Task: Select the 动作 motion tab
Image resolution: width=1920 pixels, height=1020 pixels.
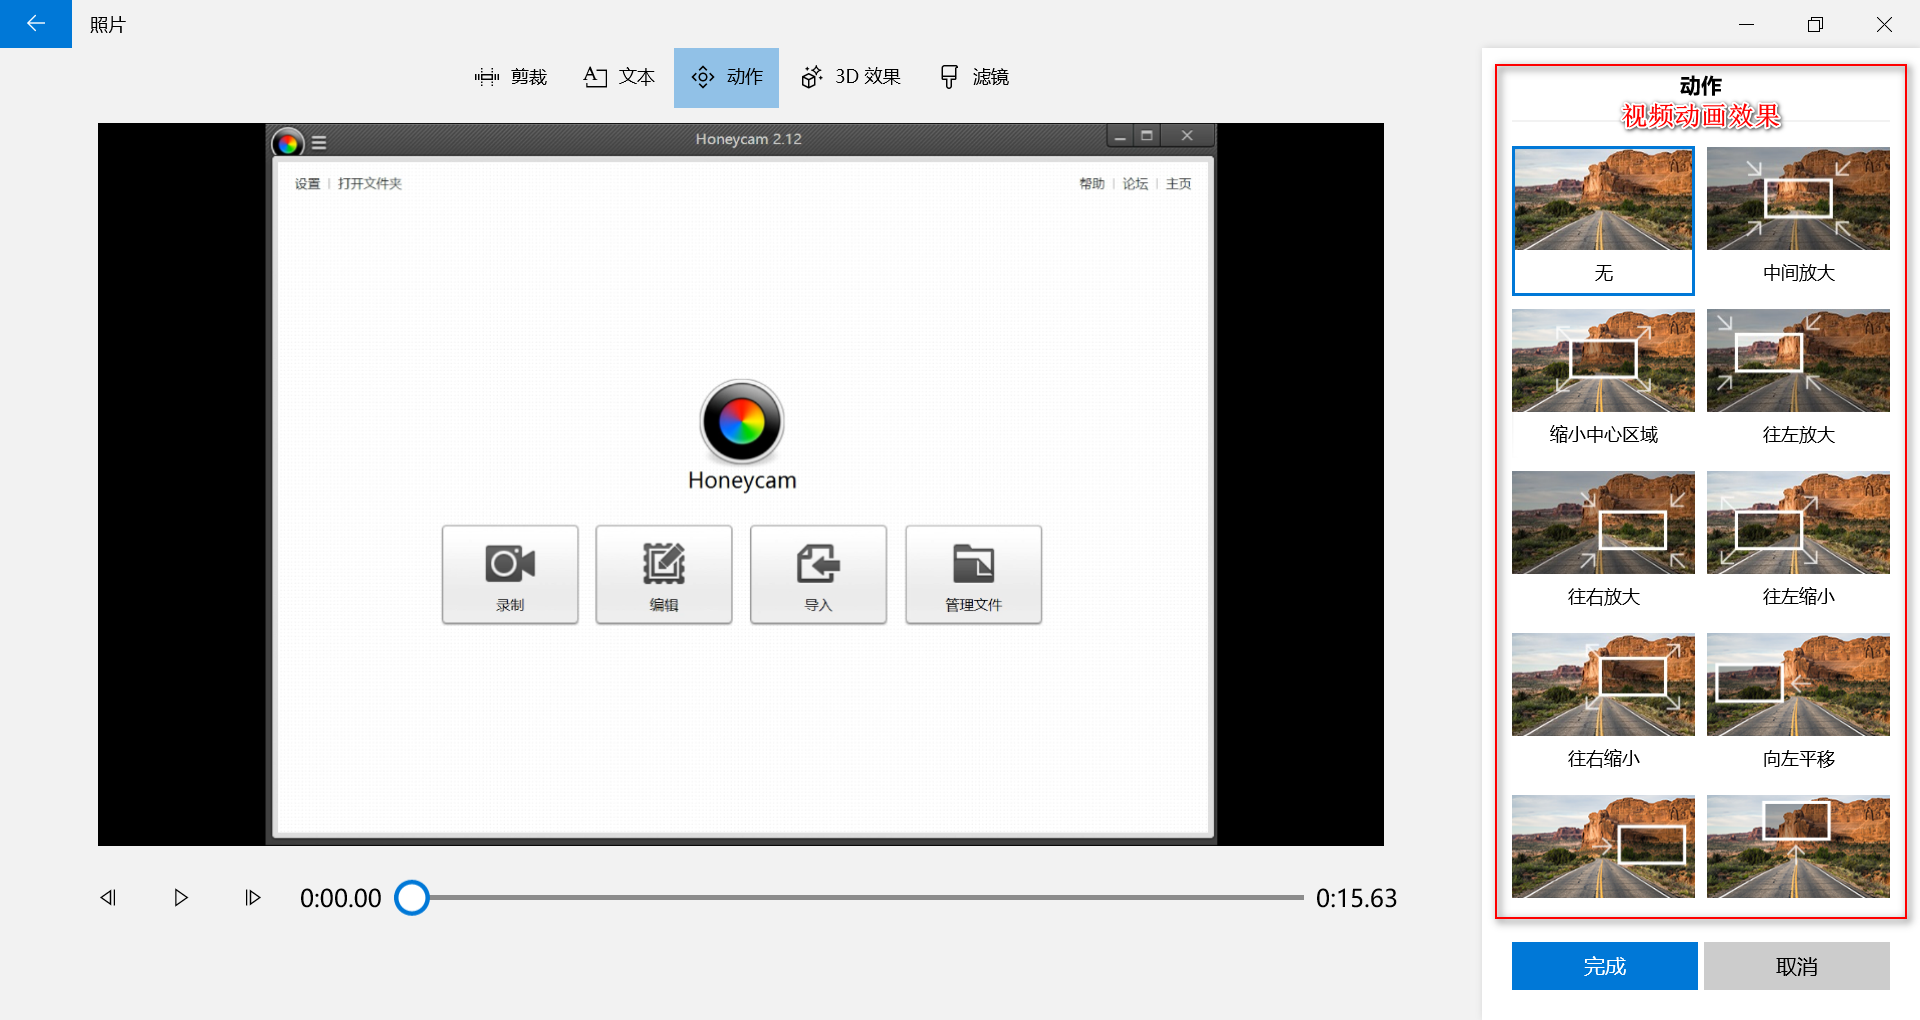Action: [727, 77]
